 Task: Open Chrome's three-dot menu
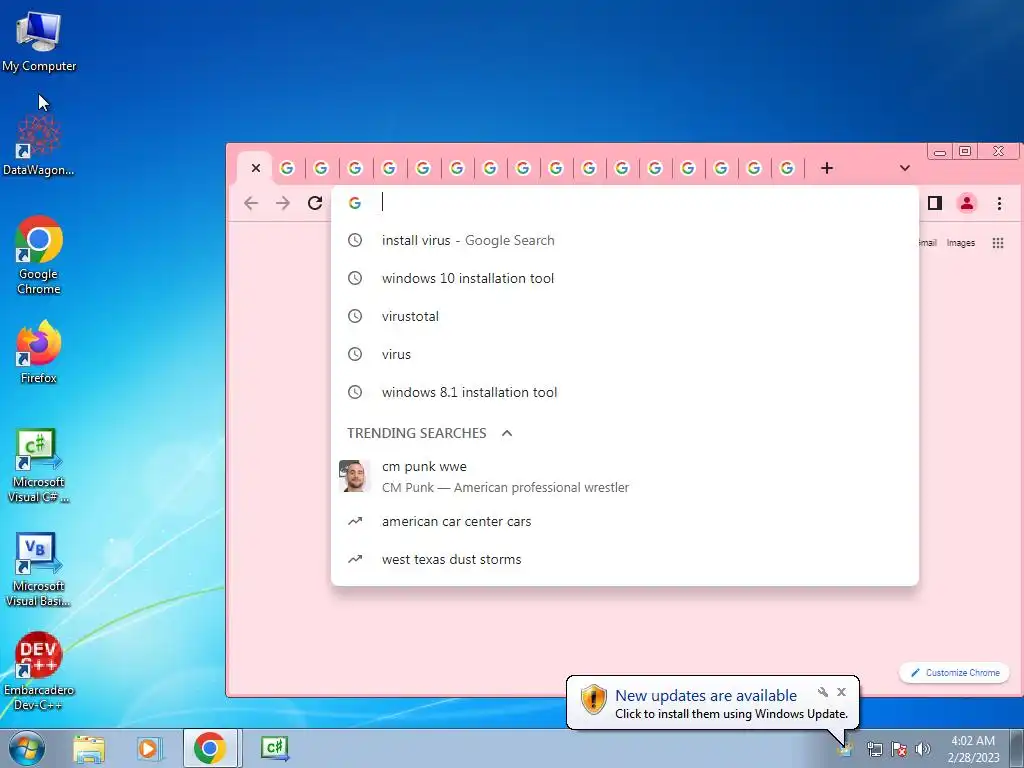[999, 203]
